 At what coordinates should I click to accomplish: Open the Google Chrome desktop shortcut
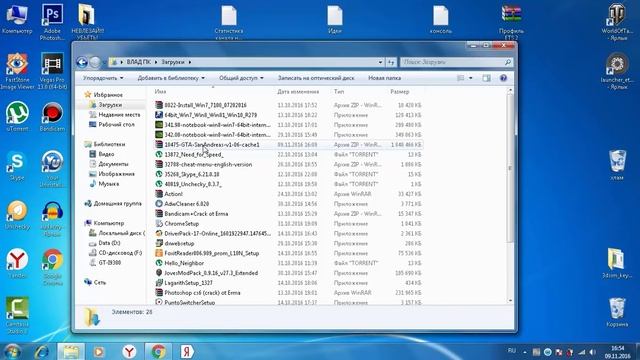(52, 266)
